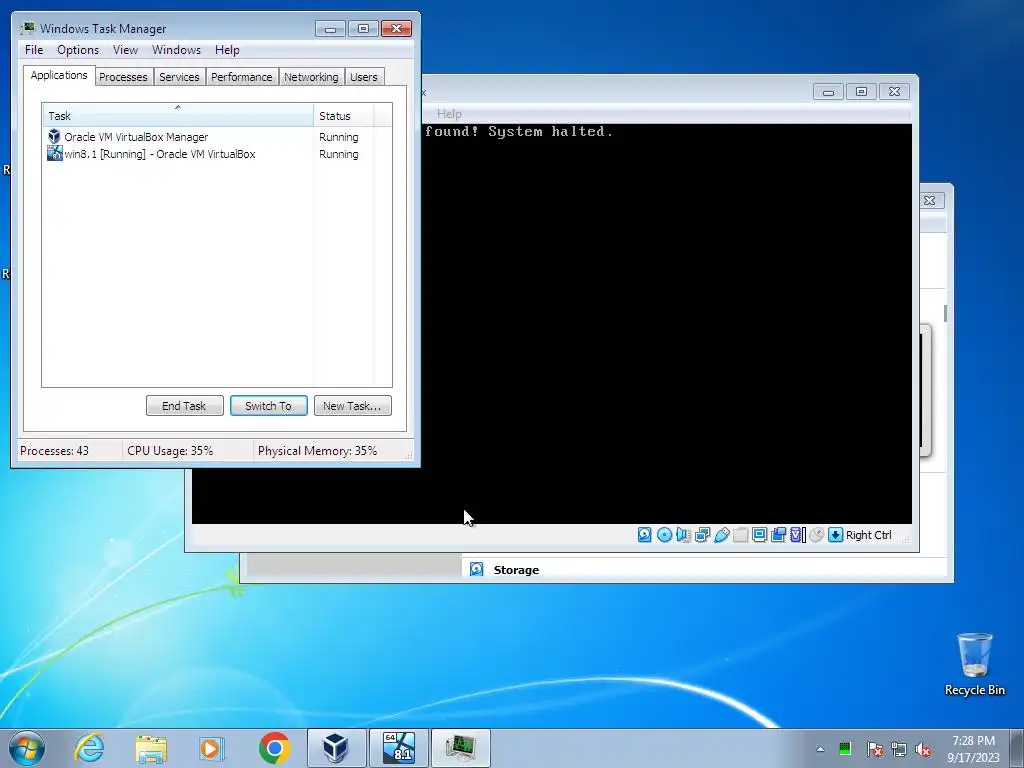The image size is (1024, 768).
Task: Switch to VirtualBox Manager taskbar button
Action: (x=336, y=748)
